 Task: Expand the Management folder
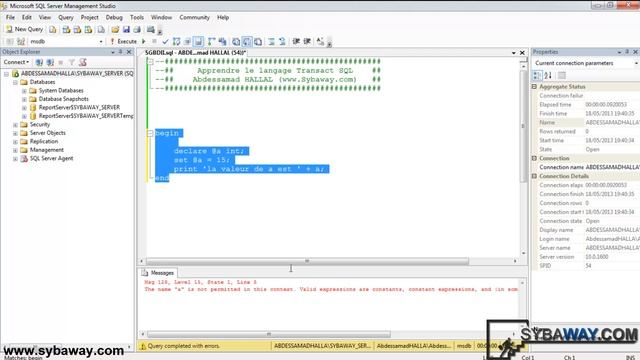click(x=15, y=150)
